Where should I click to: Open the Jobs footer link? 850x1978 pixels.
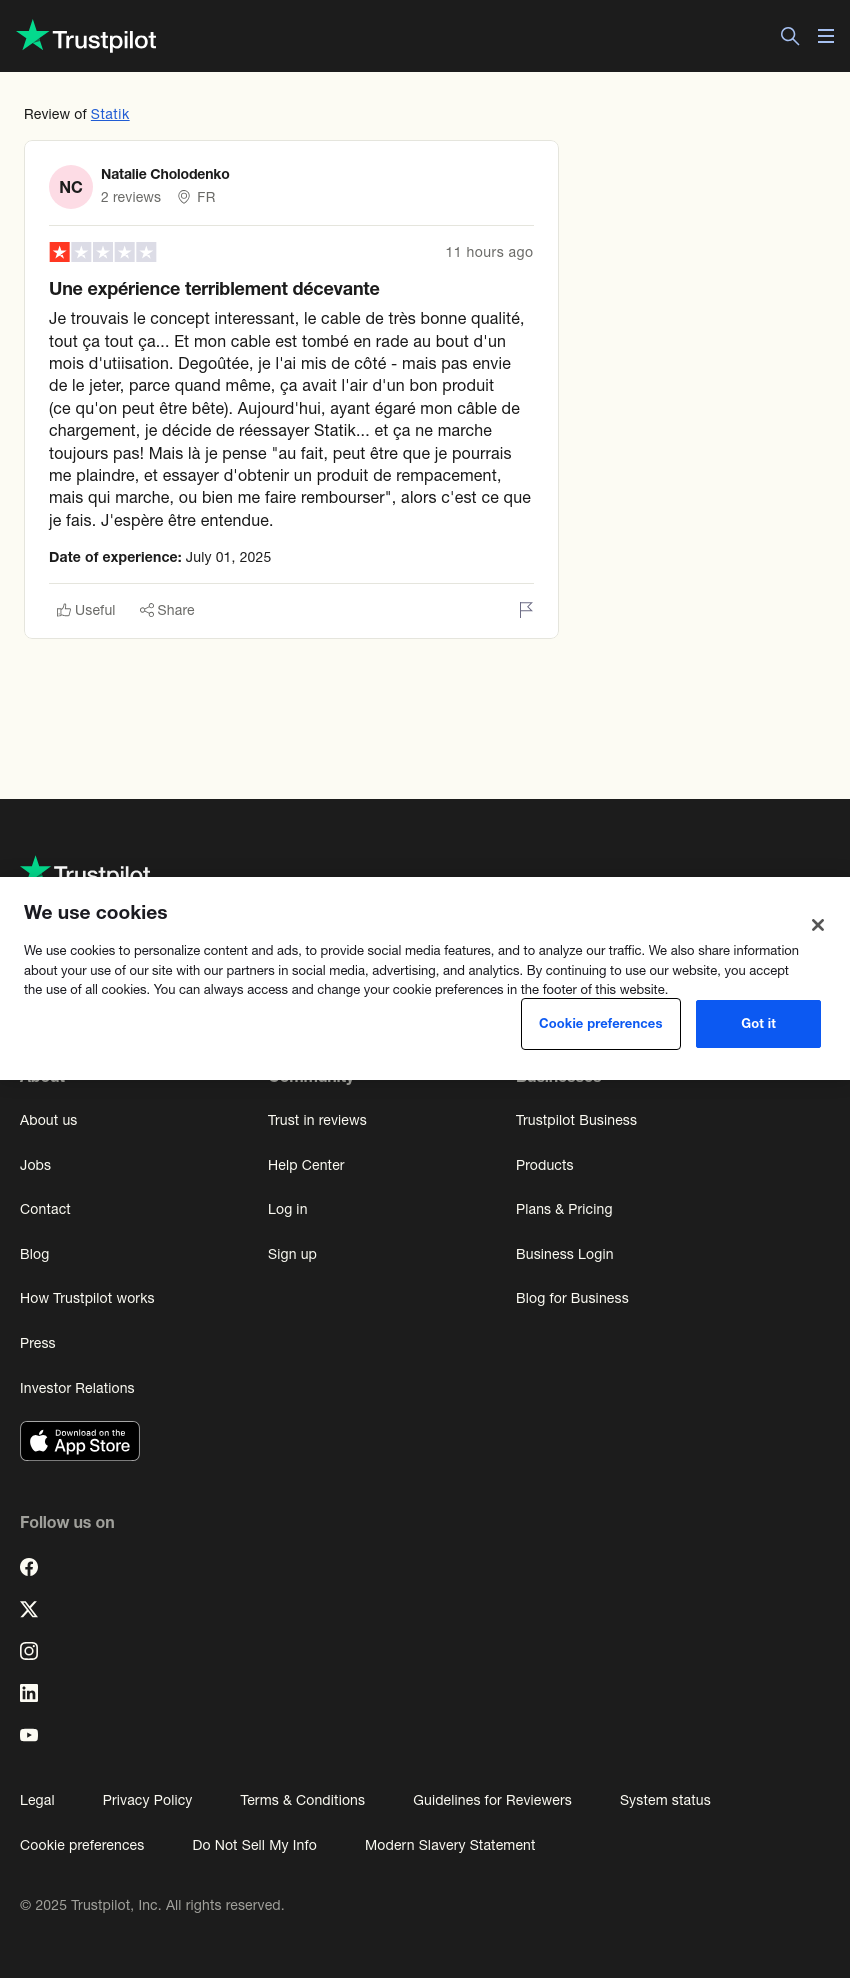point(35,1165)
